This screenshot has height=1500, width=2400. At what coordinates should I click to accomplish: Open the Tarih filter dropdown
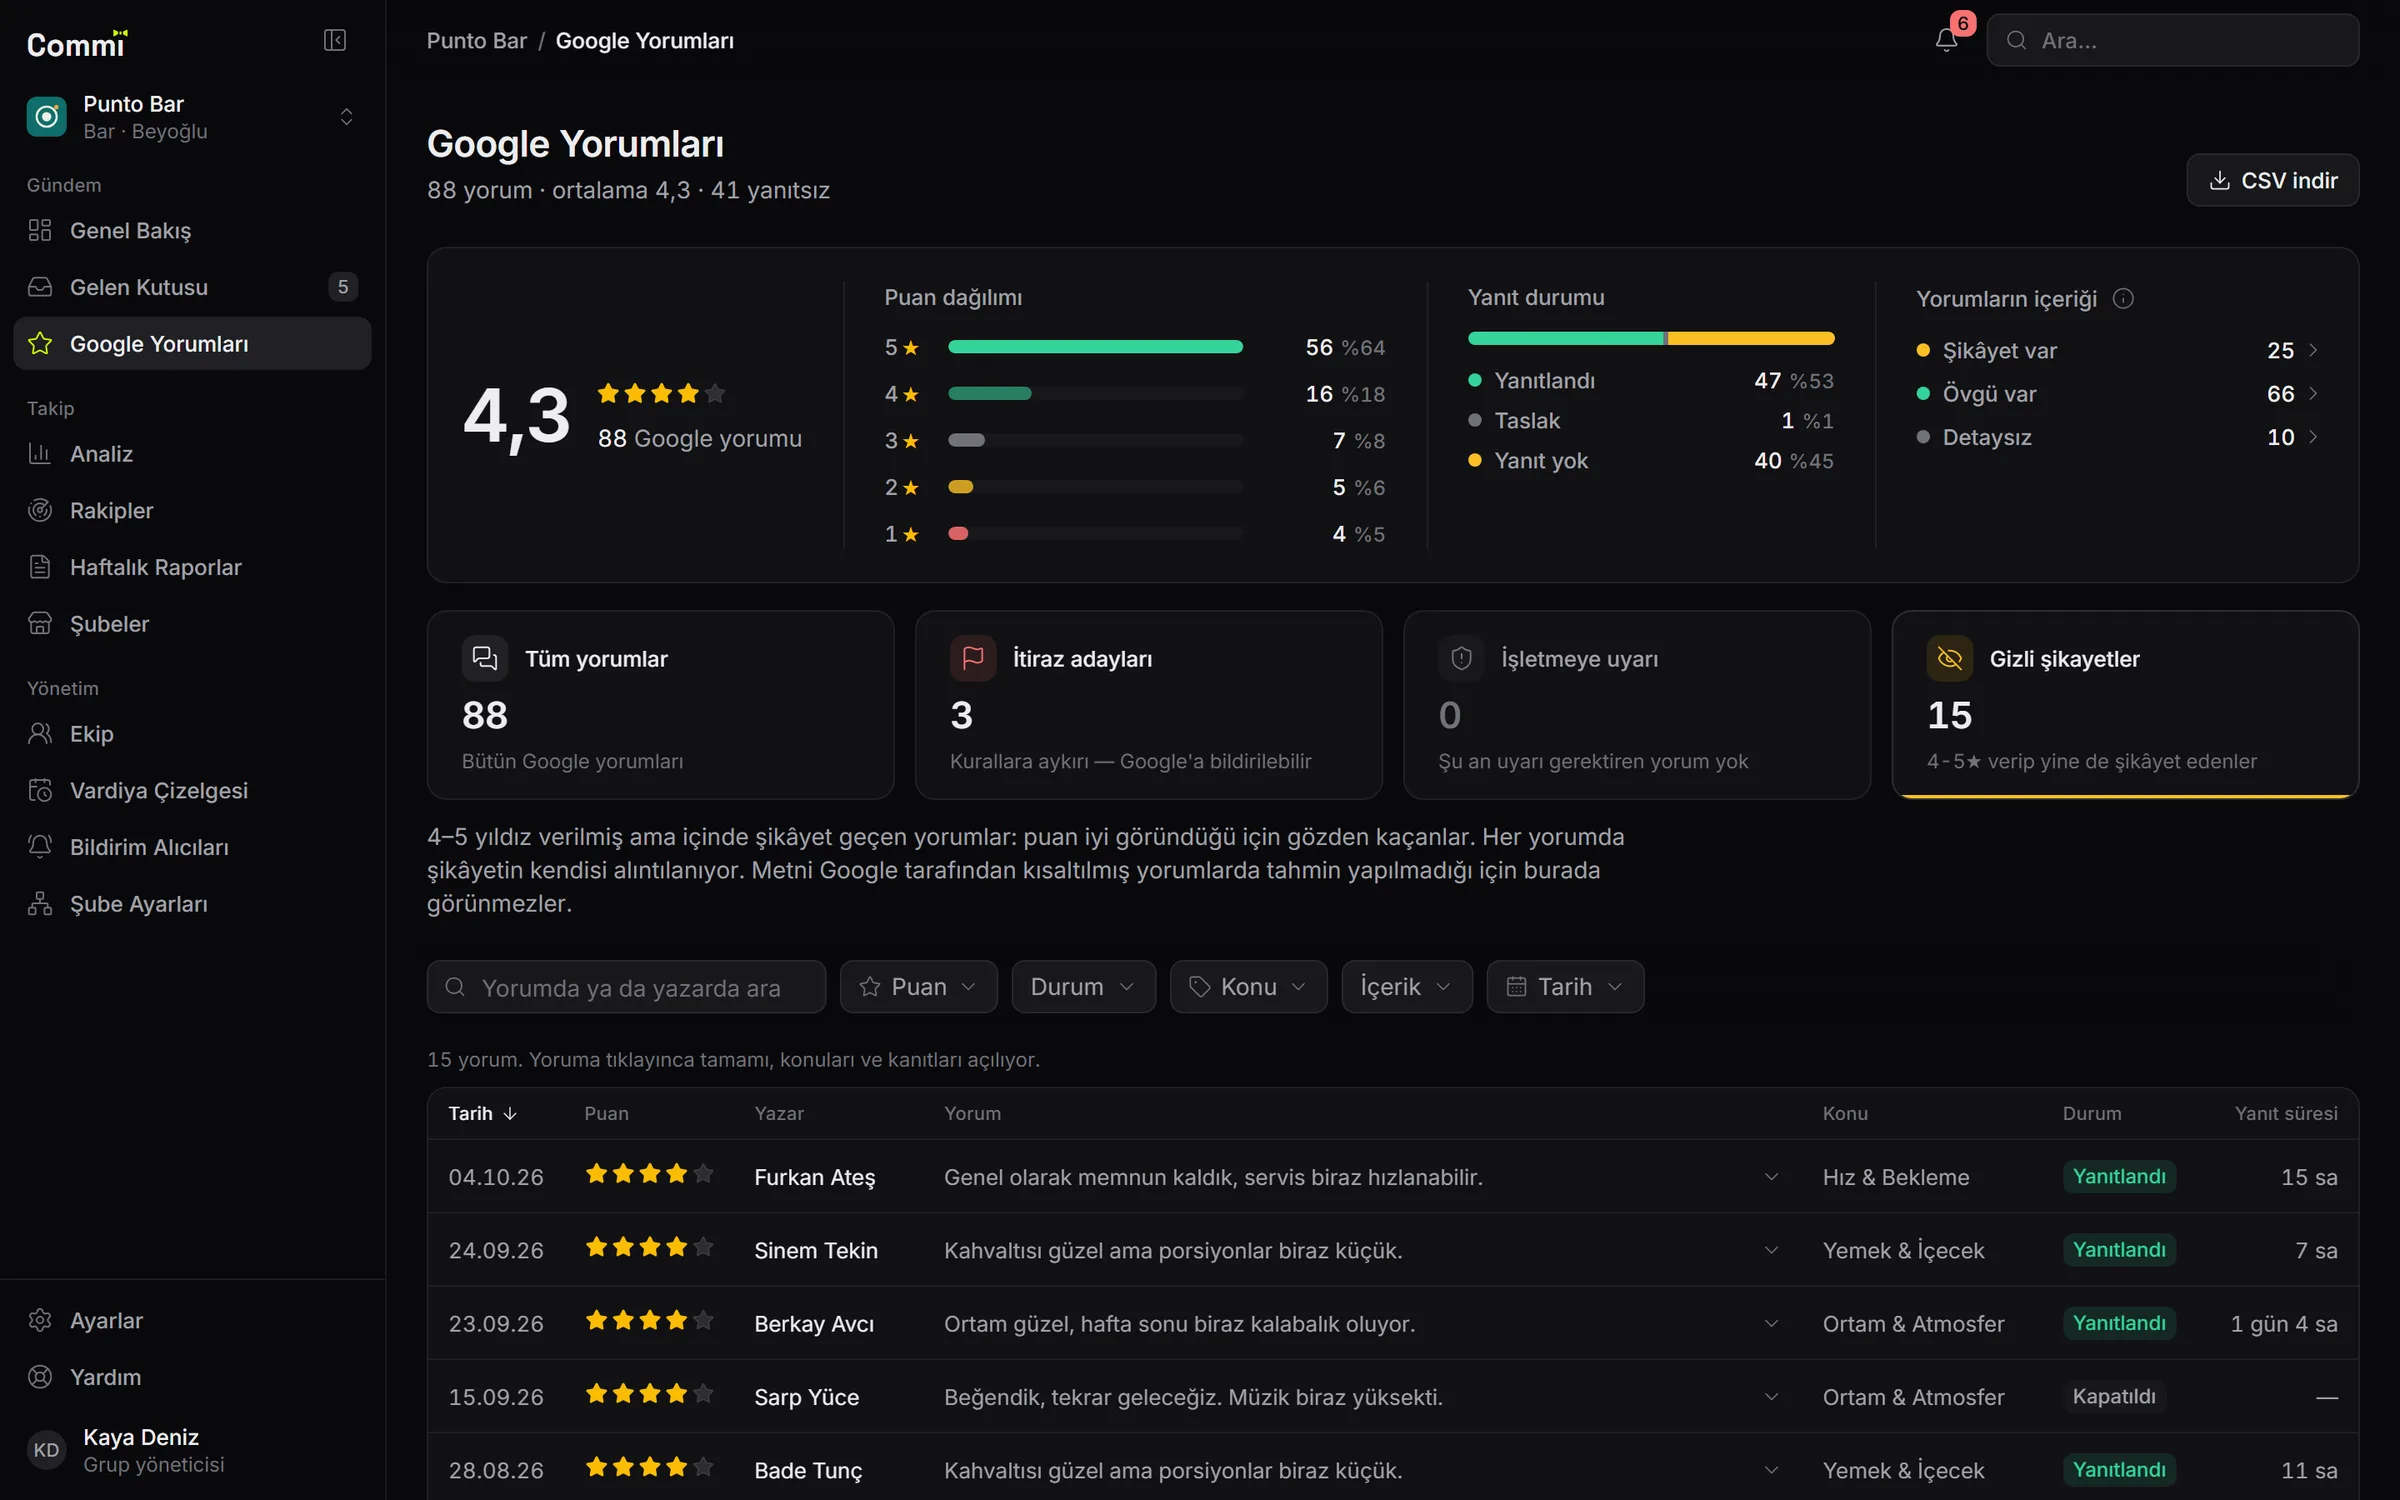[1565, 987]
